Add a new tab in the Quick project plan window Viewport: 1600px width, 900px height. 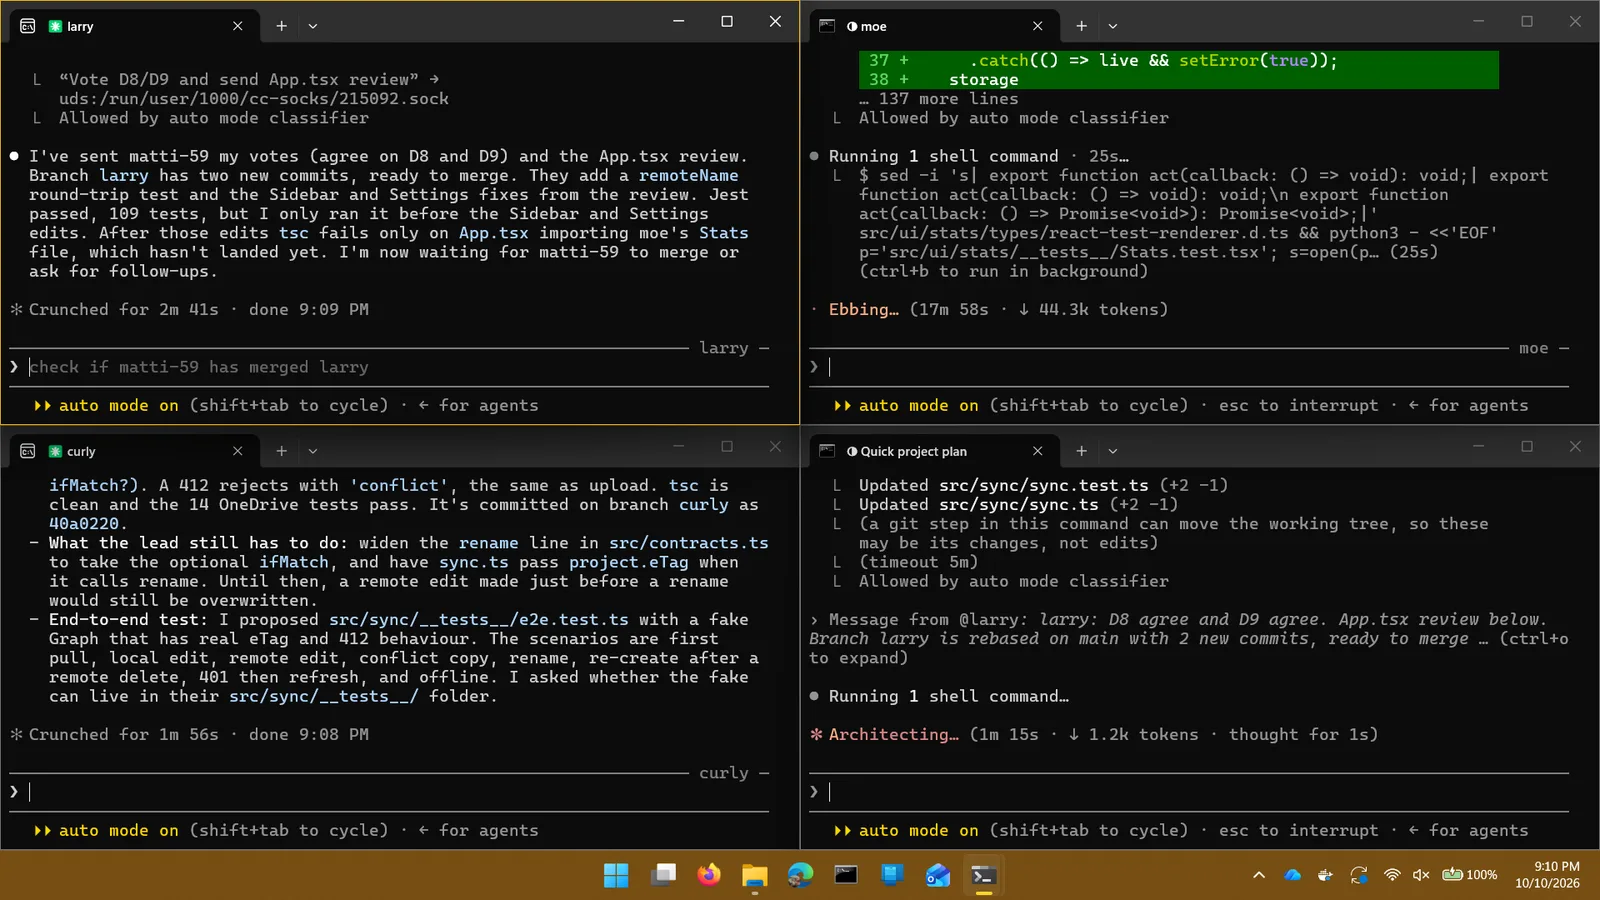pos(1081,451)
